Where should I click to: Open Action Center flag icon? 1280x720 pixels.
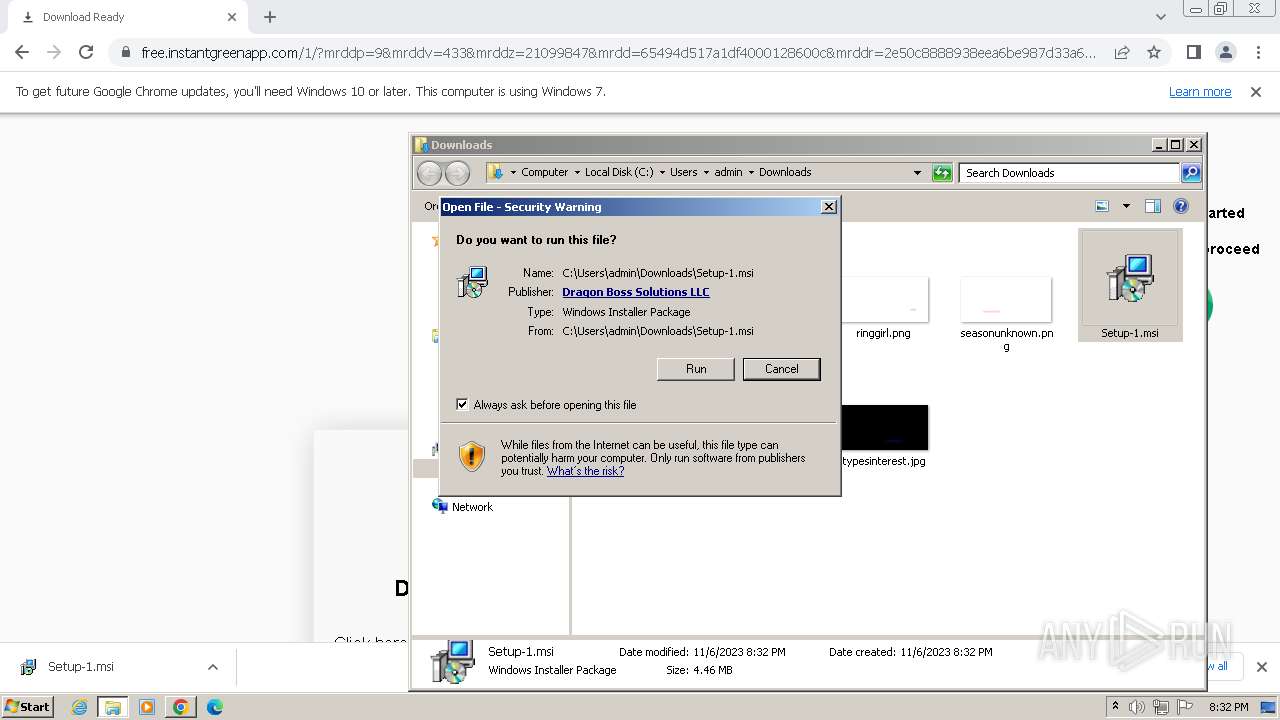click(1185, 707)
